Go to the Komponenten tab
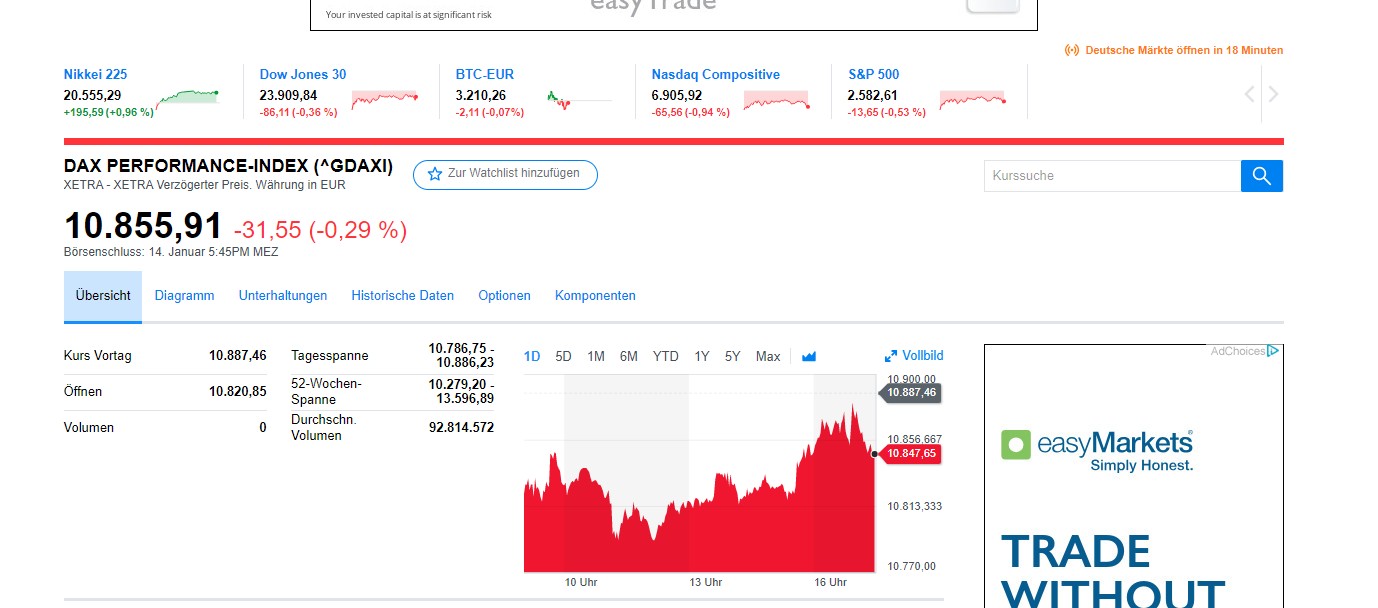The width and height of the screenshot is (1378, 608). point(595,296)
